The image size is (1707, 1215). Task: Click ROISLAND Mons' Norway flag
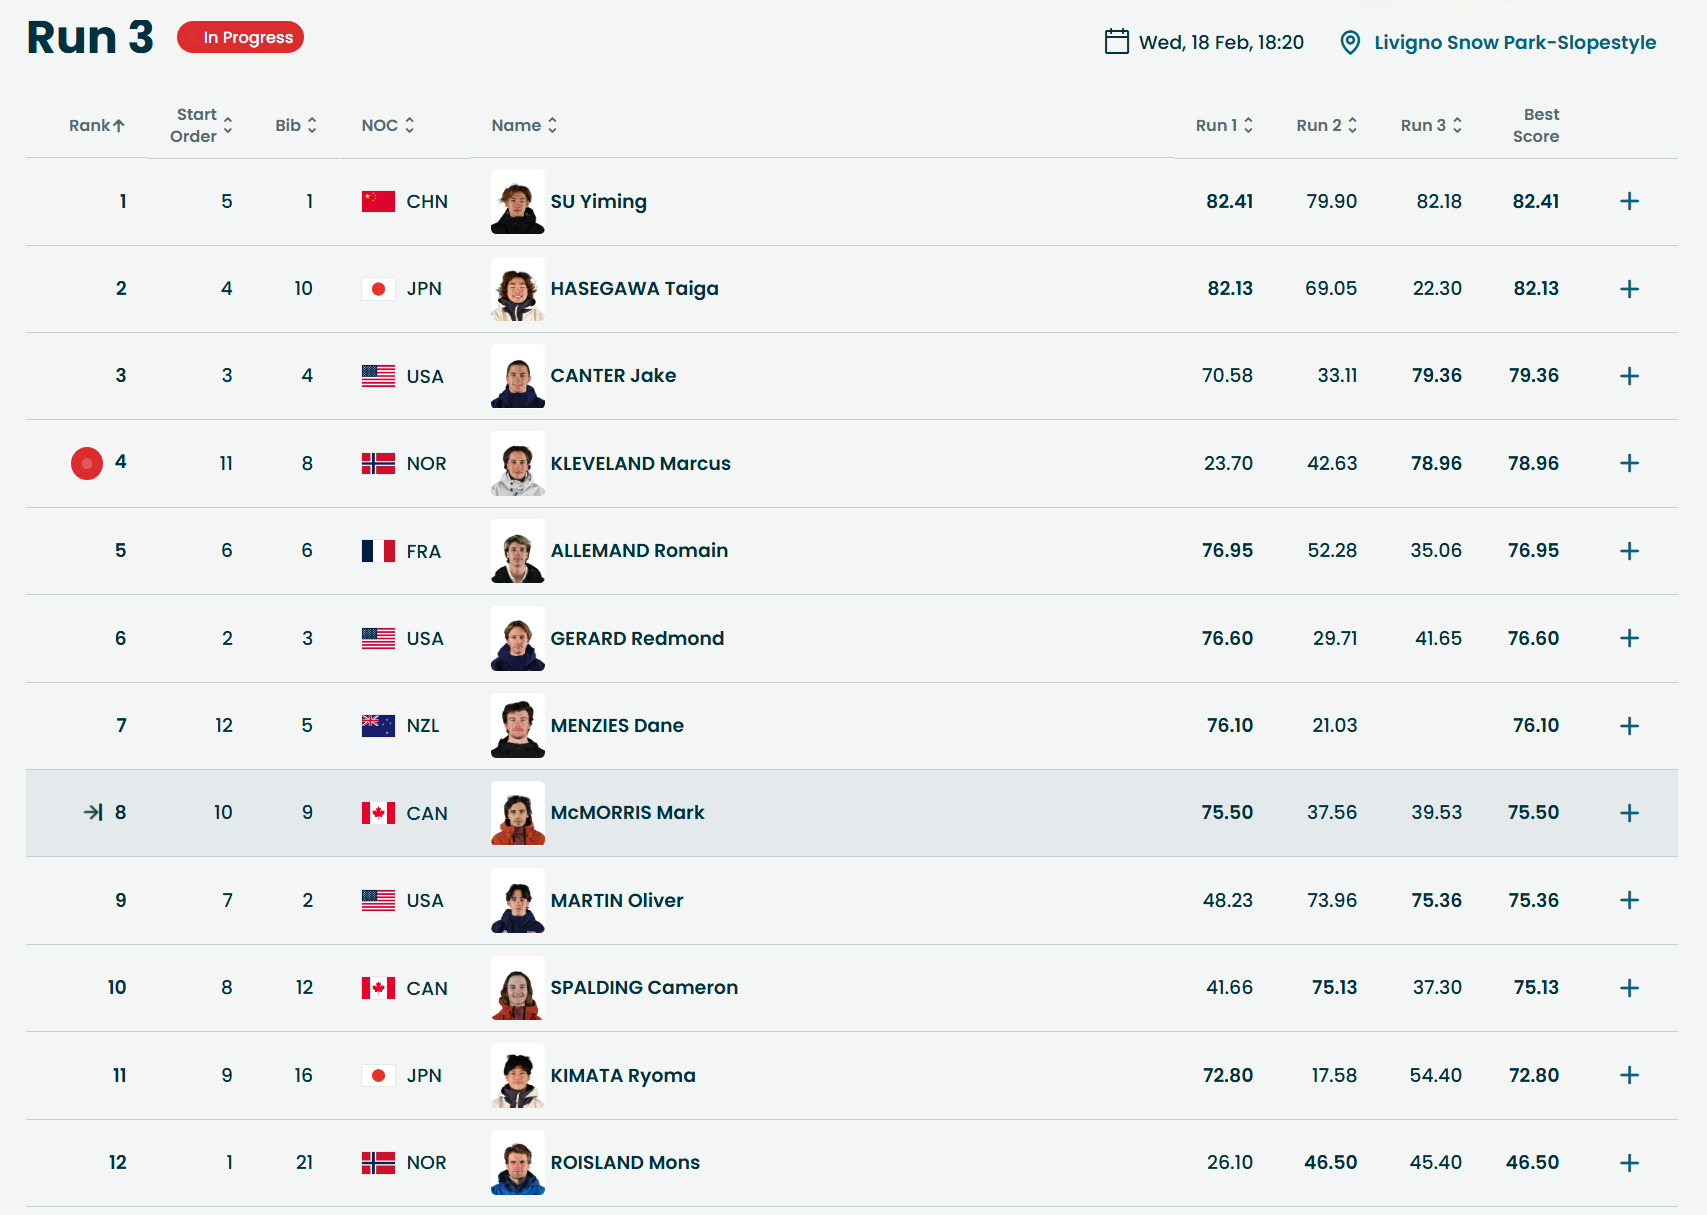[x=378, y=1162]
